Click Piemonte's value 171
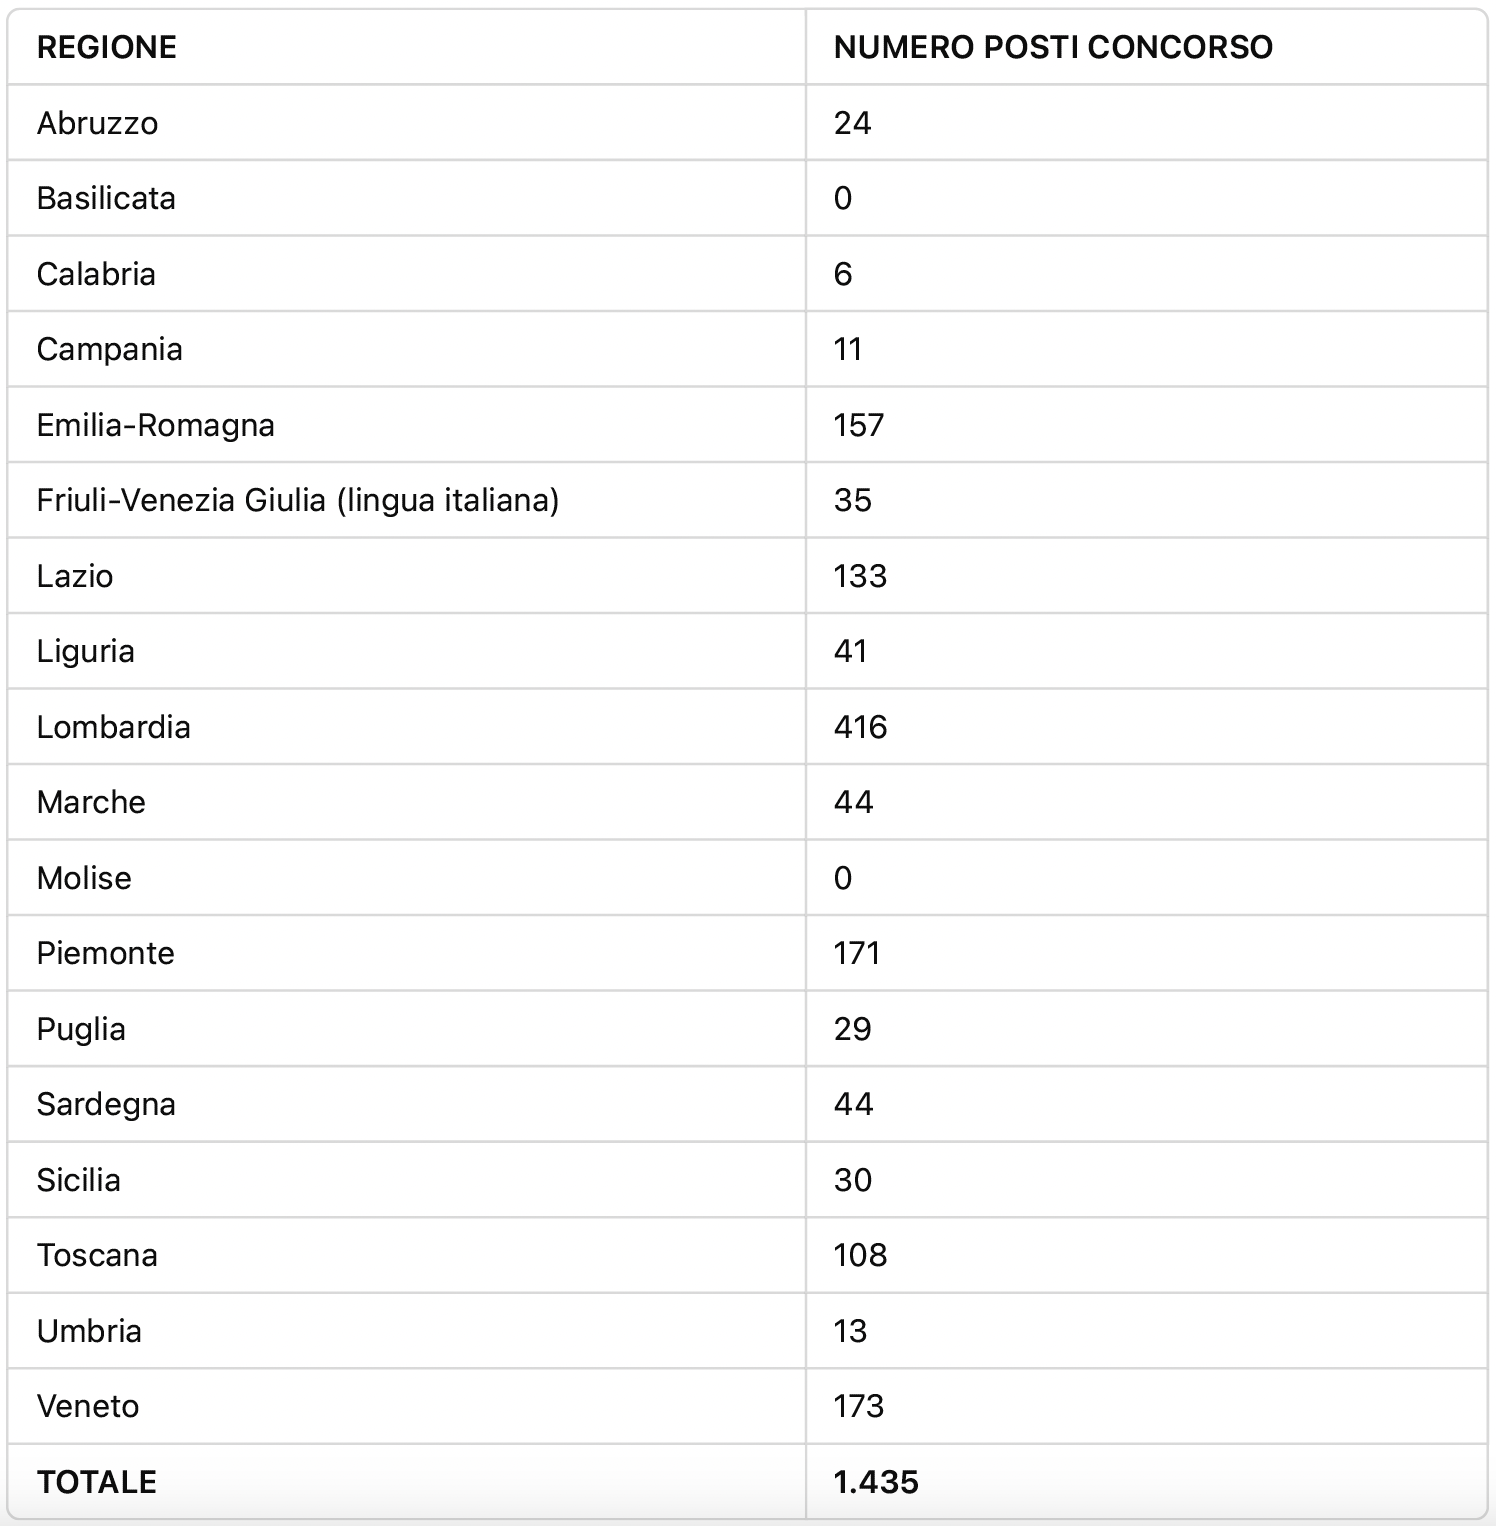The image size is (1496, 1526). pos(857,953)
